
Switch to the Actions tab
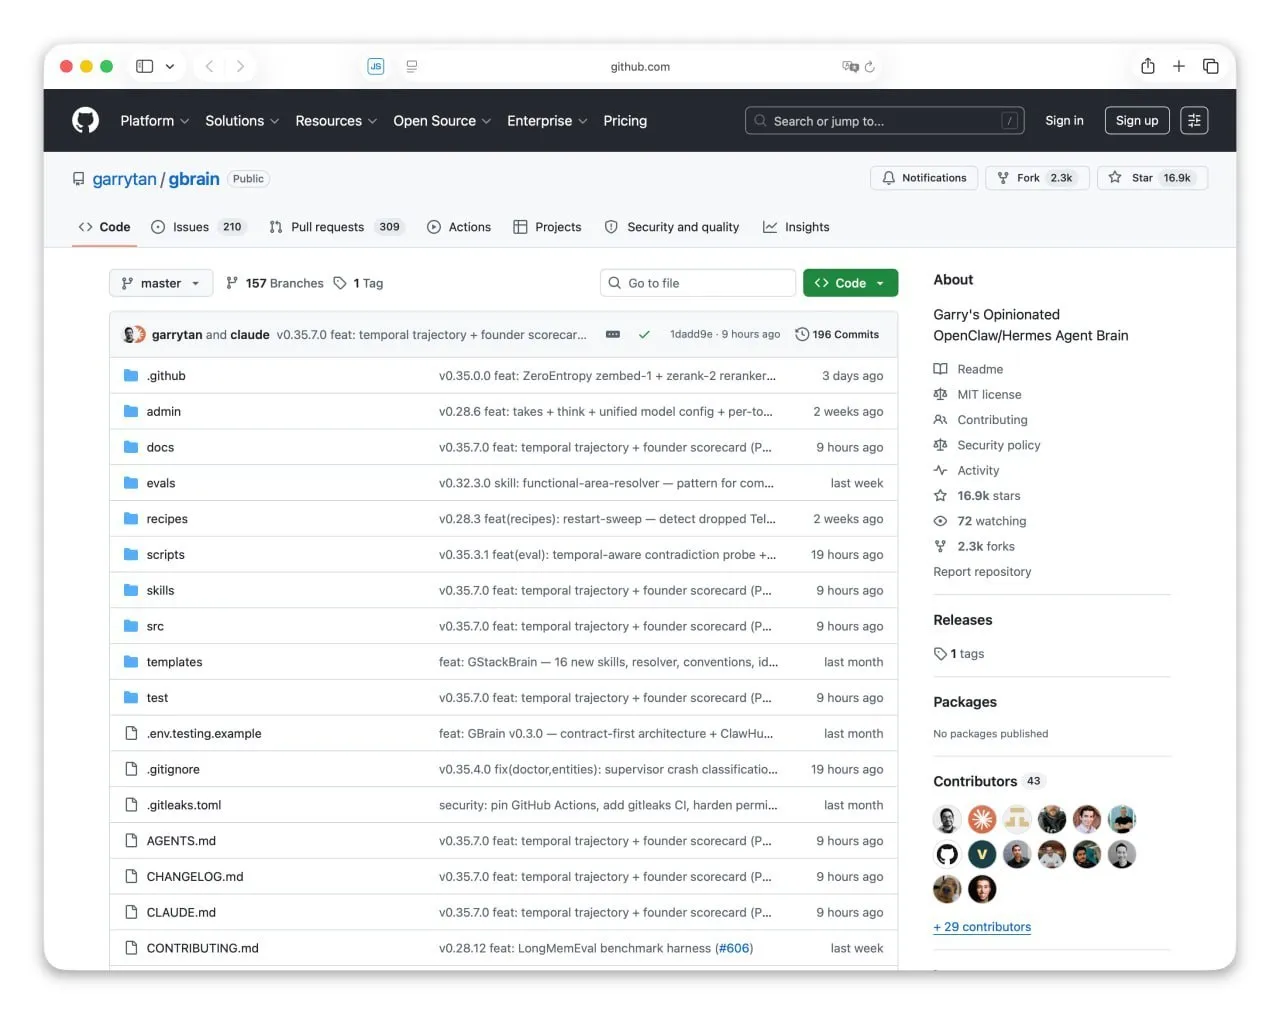[459, 227]
